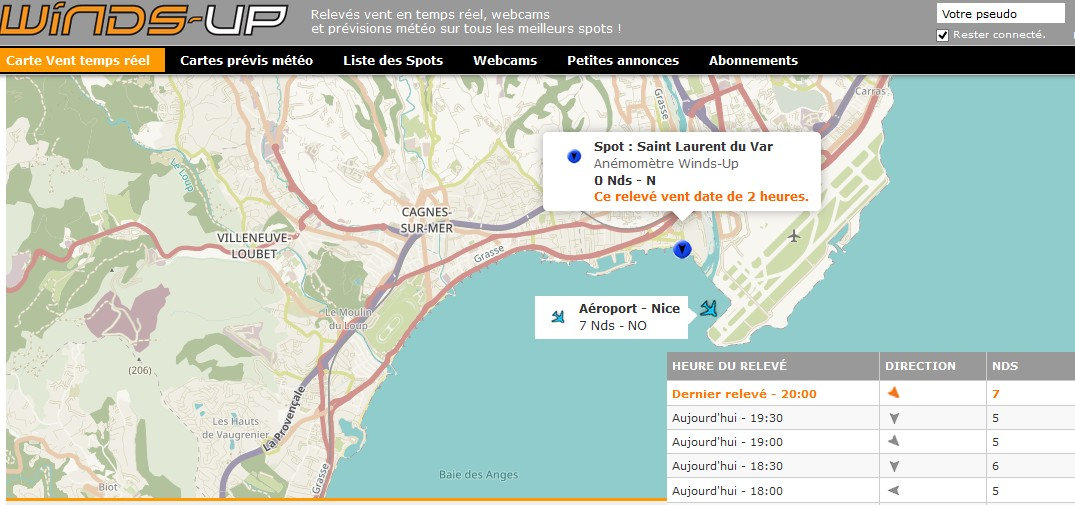Click the 6 knots value for 18:30

click(995, 467)
